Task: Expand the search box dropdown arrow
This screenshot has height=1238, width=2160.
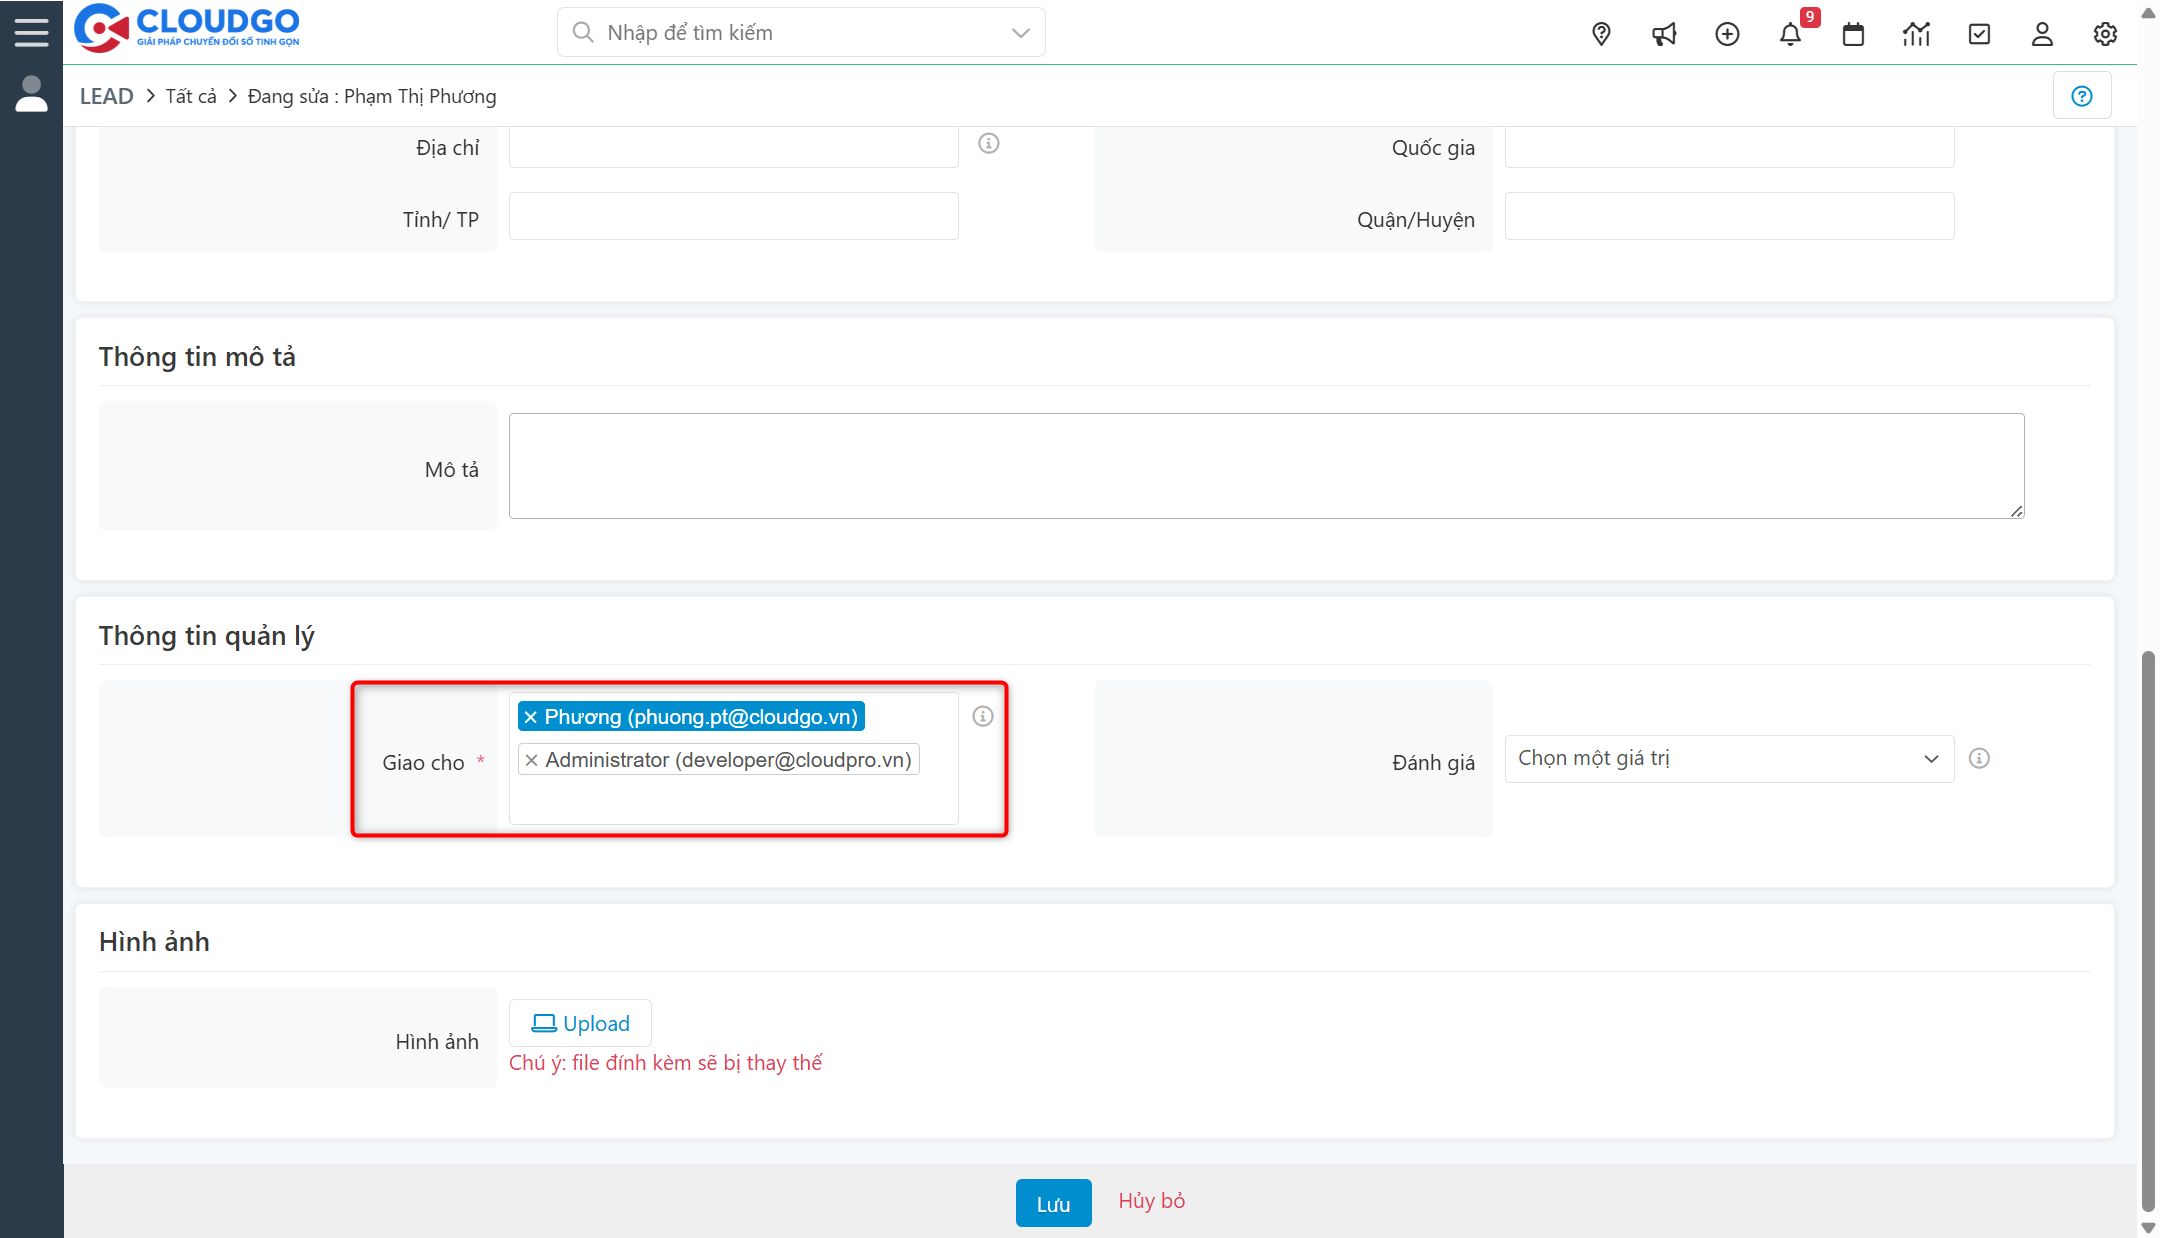Action: click(x=1020, y=33)
